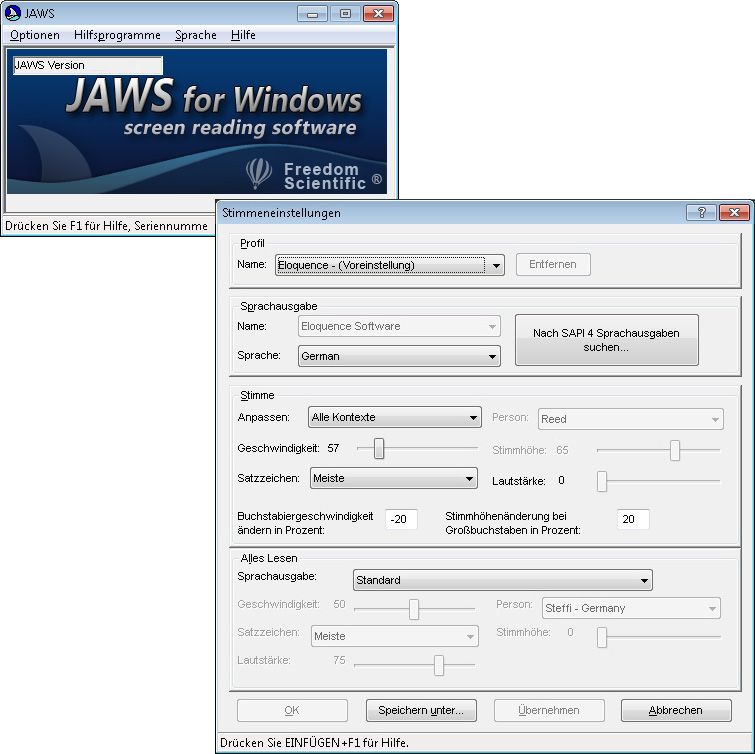755x754 pixels.
Task: Open the Sprache dropdown showing German
Action: tap(399, 356)
